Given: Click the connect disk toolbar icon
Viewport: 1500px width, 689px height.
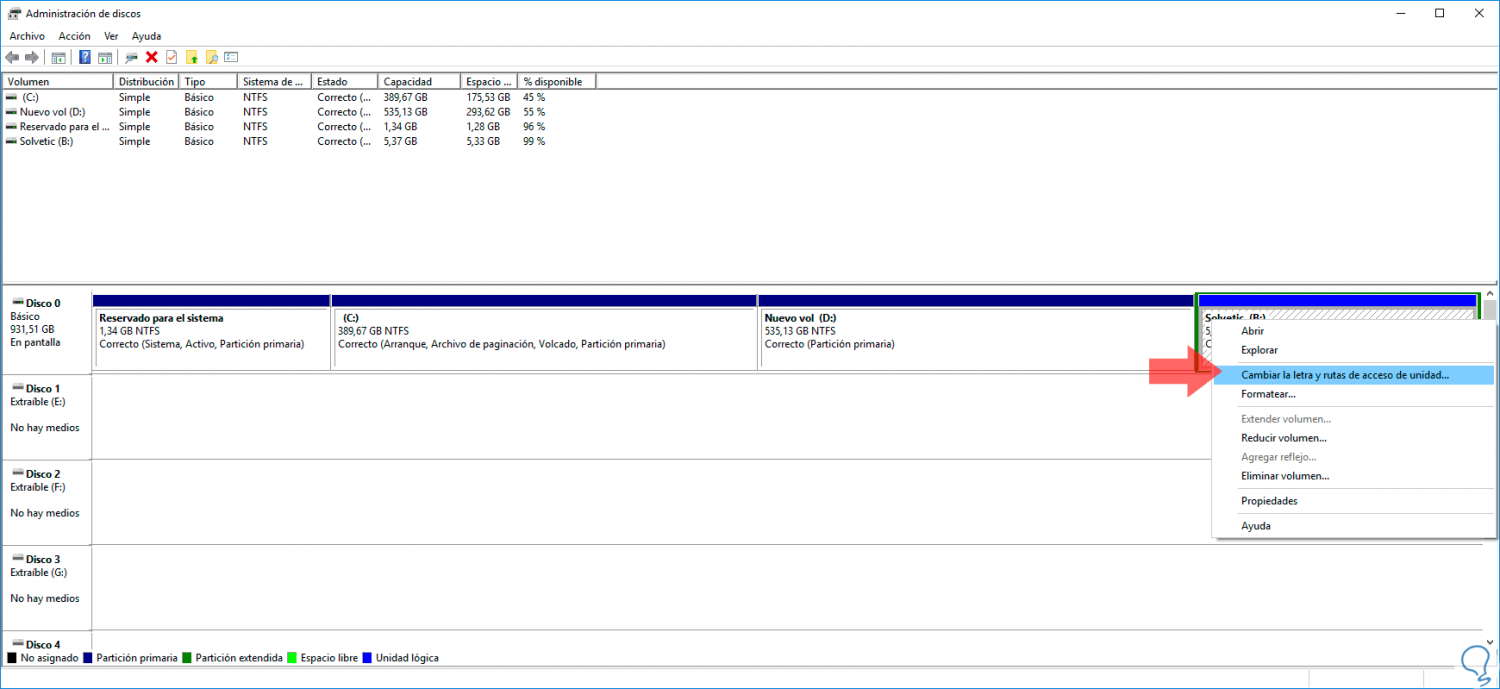Looking at the screenshot, I should (x=131, y=57).
